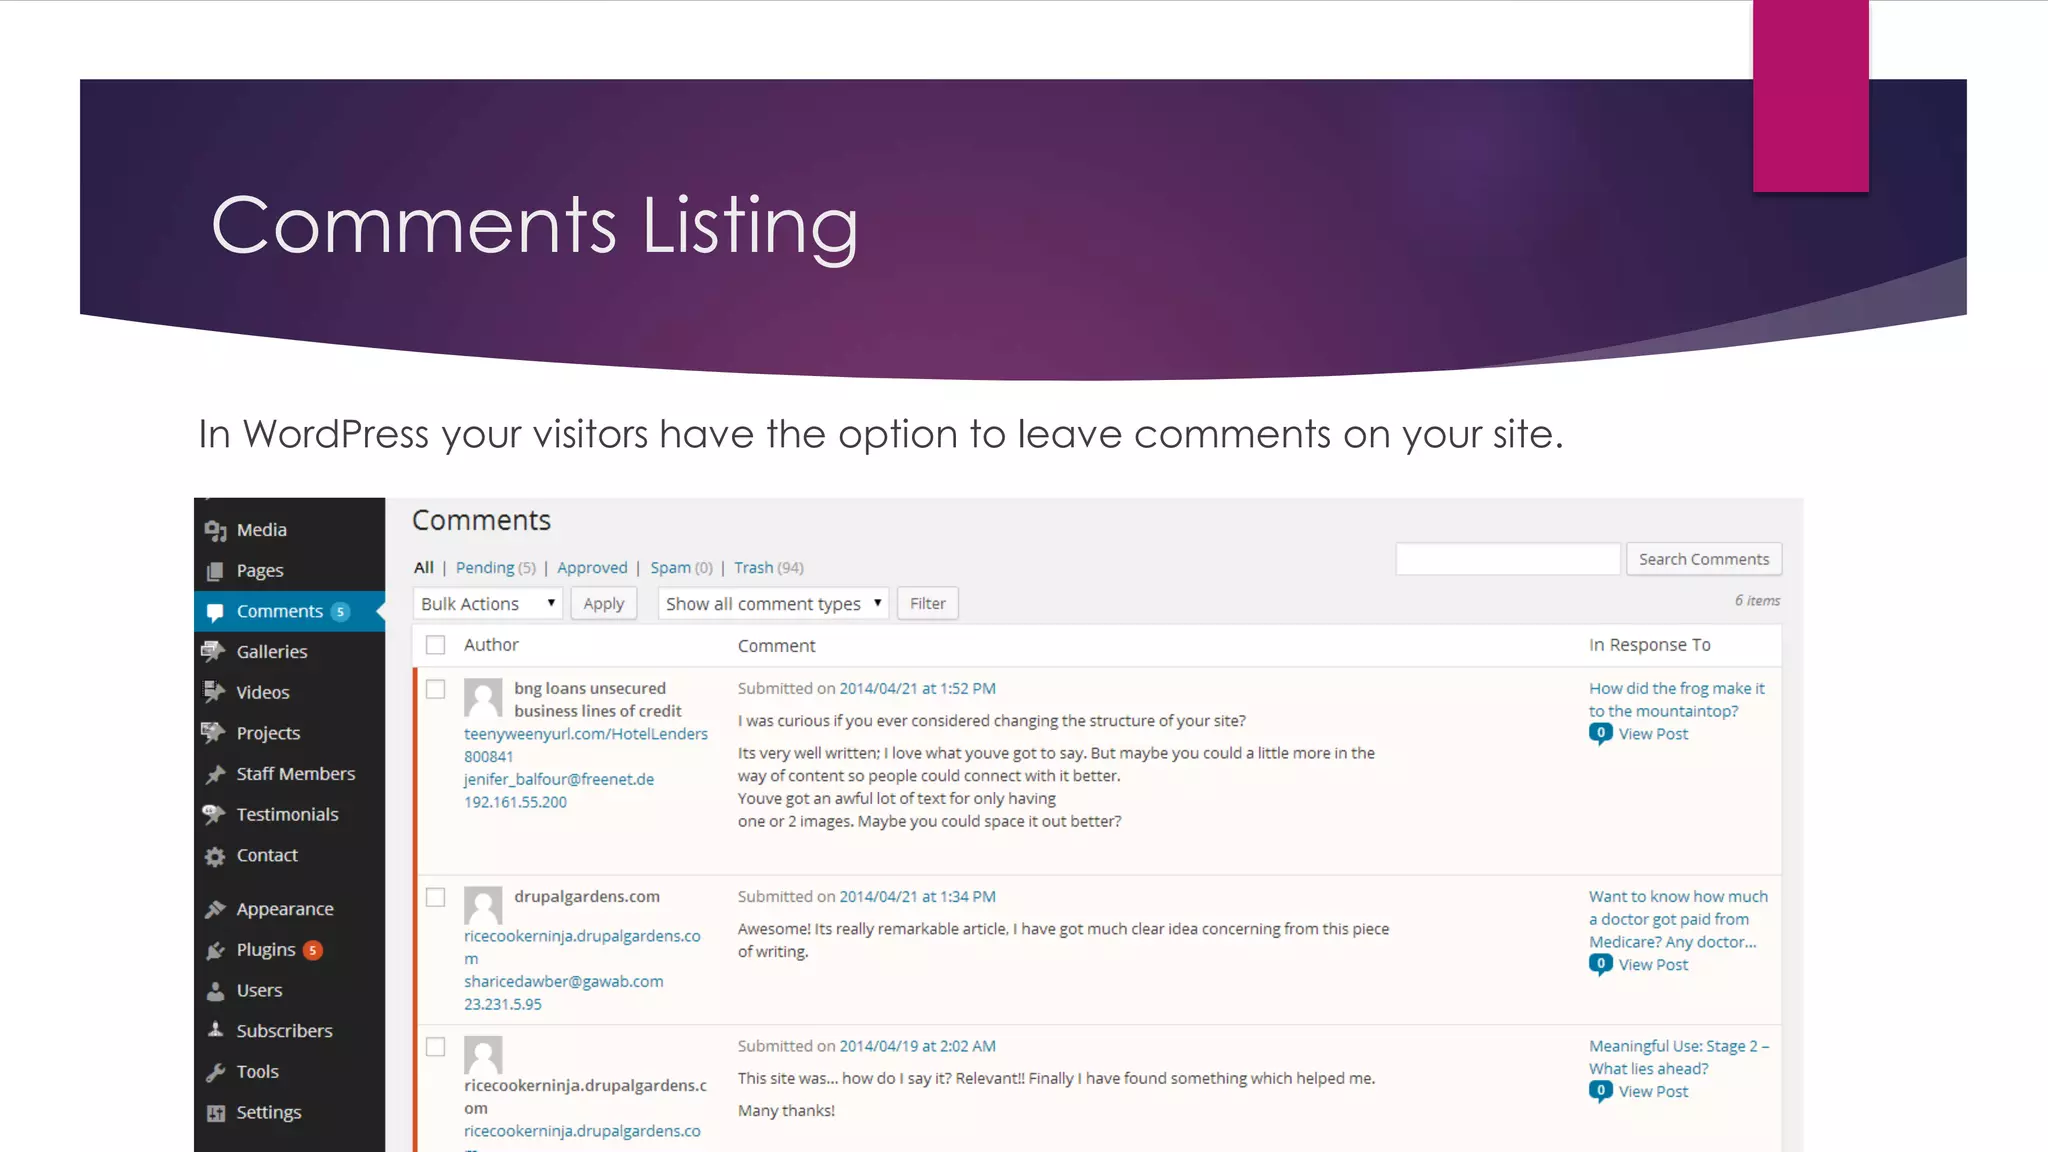
Task: Click View Post under frog mountaintop
Action: (x=1653, y=734)
